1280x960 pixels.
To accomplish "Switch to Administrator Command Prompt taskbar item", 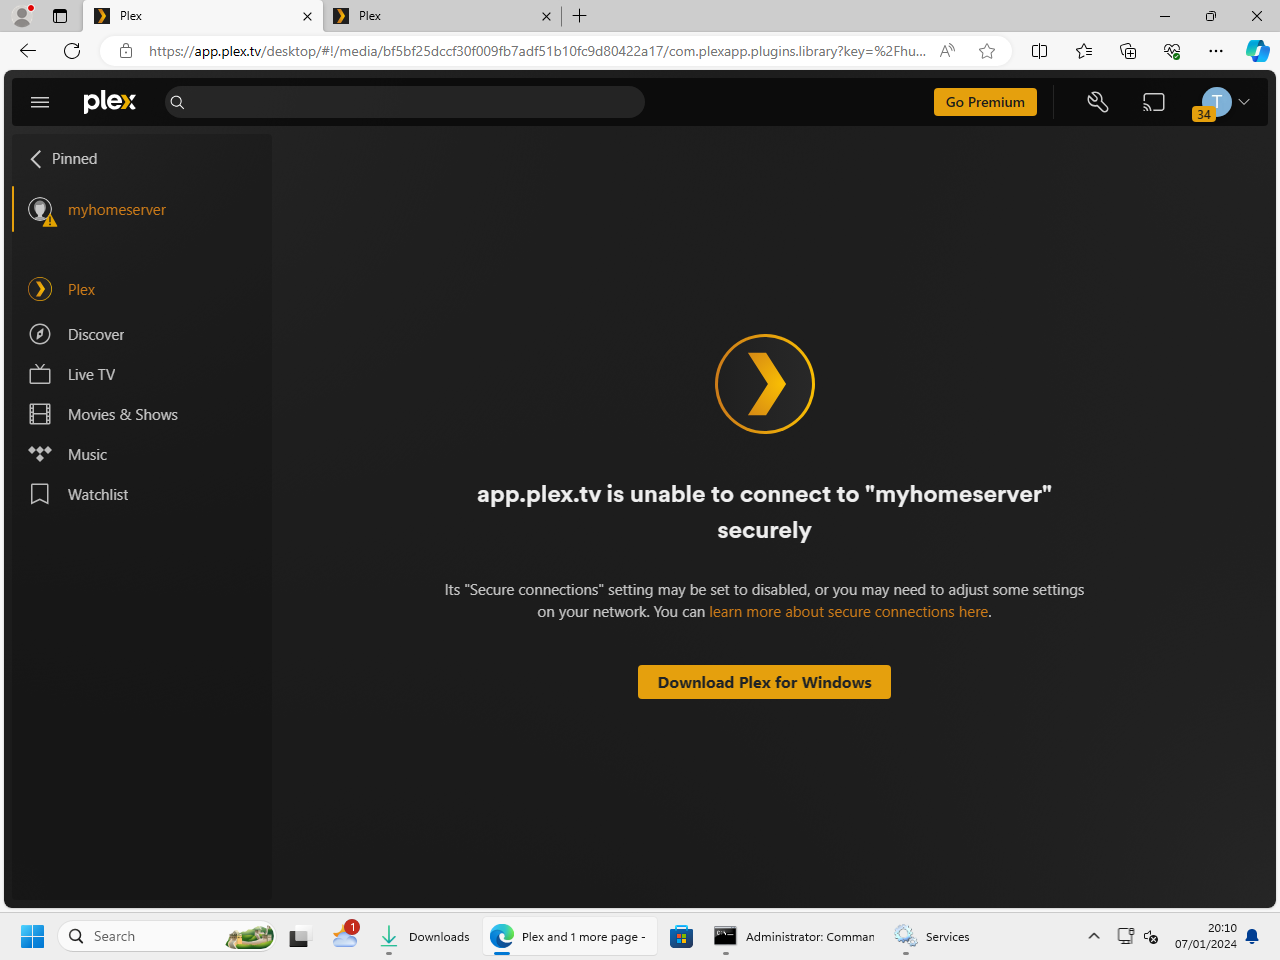I will tap(795, 937).
